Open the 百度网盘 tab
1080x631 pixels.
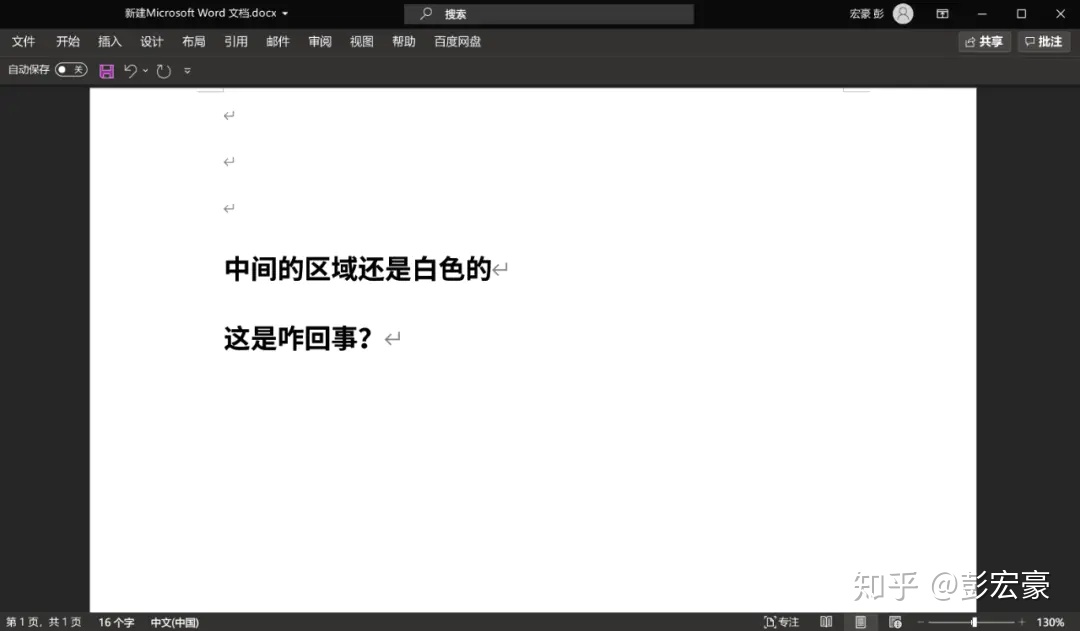[457, 42]
